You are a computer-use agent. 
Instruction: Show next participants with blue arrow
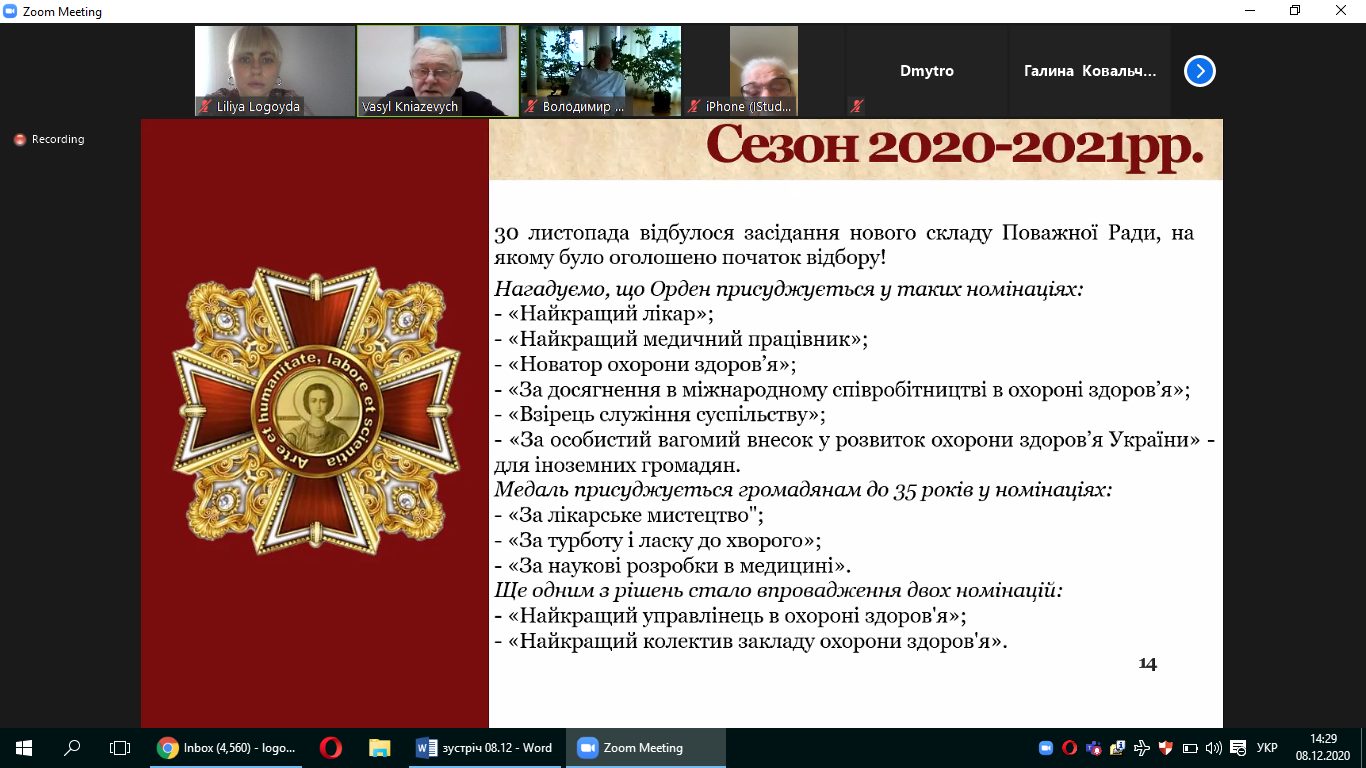click(x=1199, y=71)
